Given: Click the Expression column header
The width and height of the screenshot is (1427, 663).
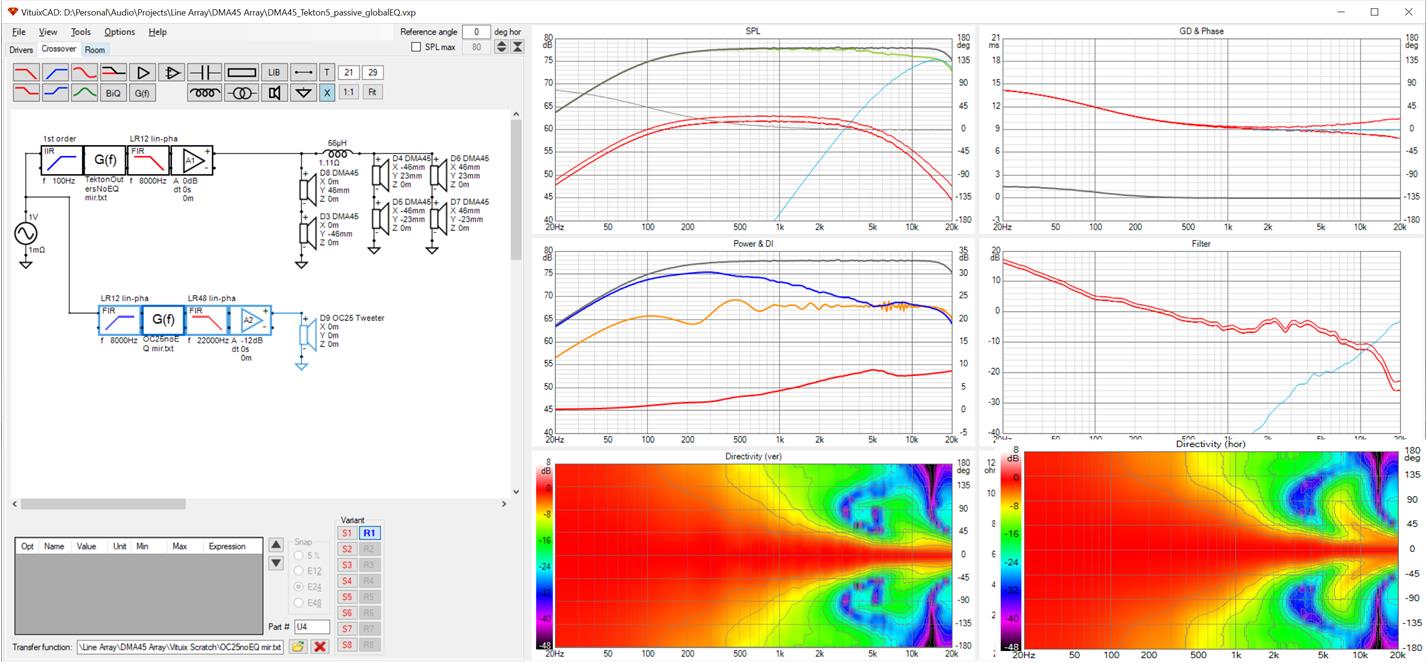Looking at the screenshot, I should (227, 547).
